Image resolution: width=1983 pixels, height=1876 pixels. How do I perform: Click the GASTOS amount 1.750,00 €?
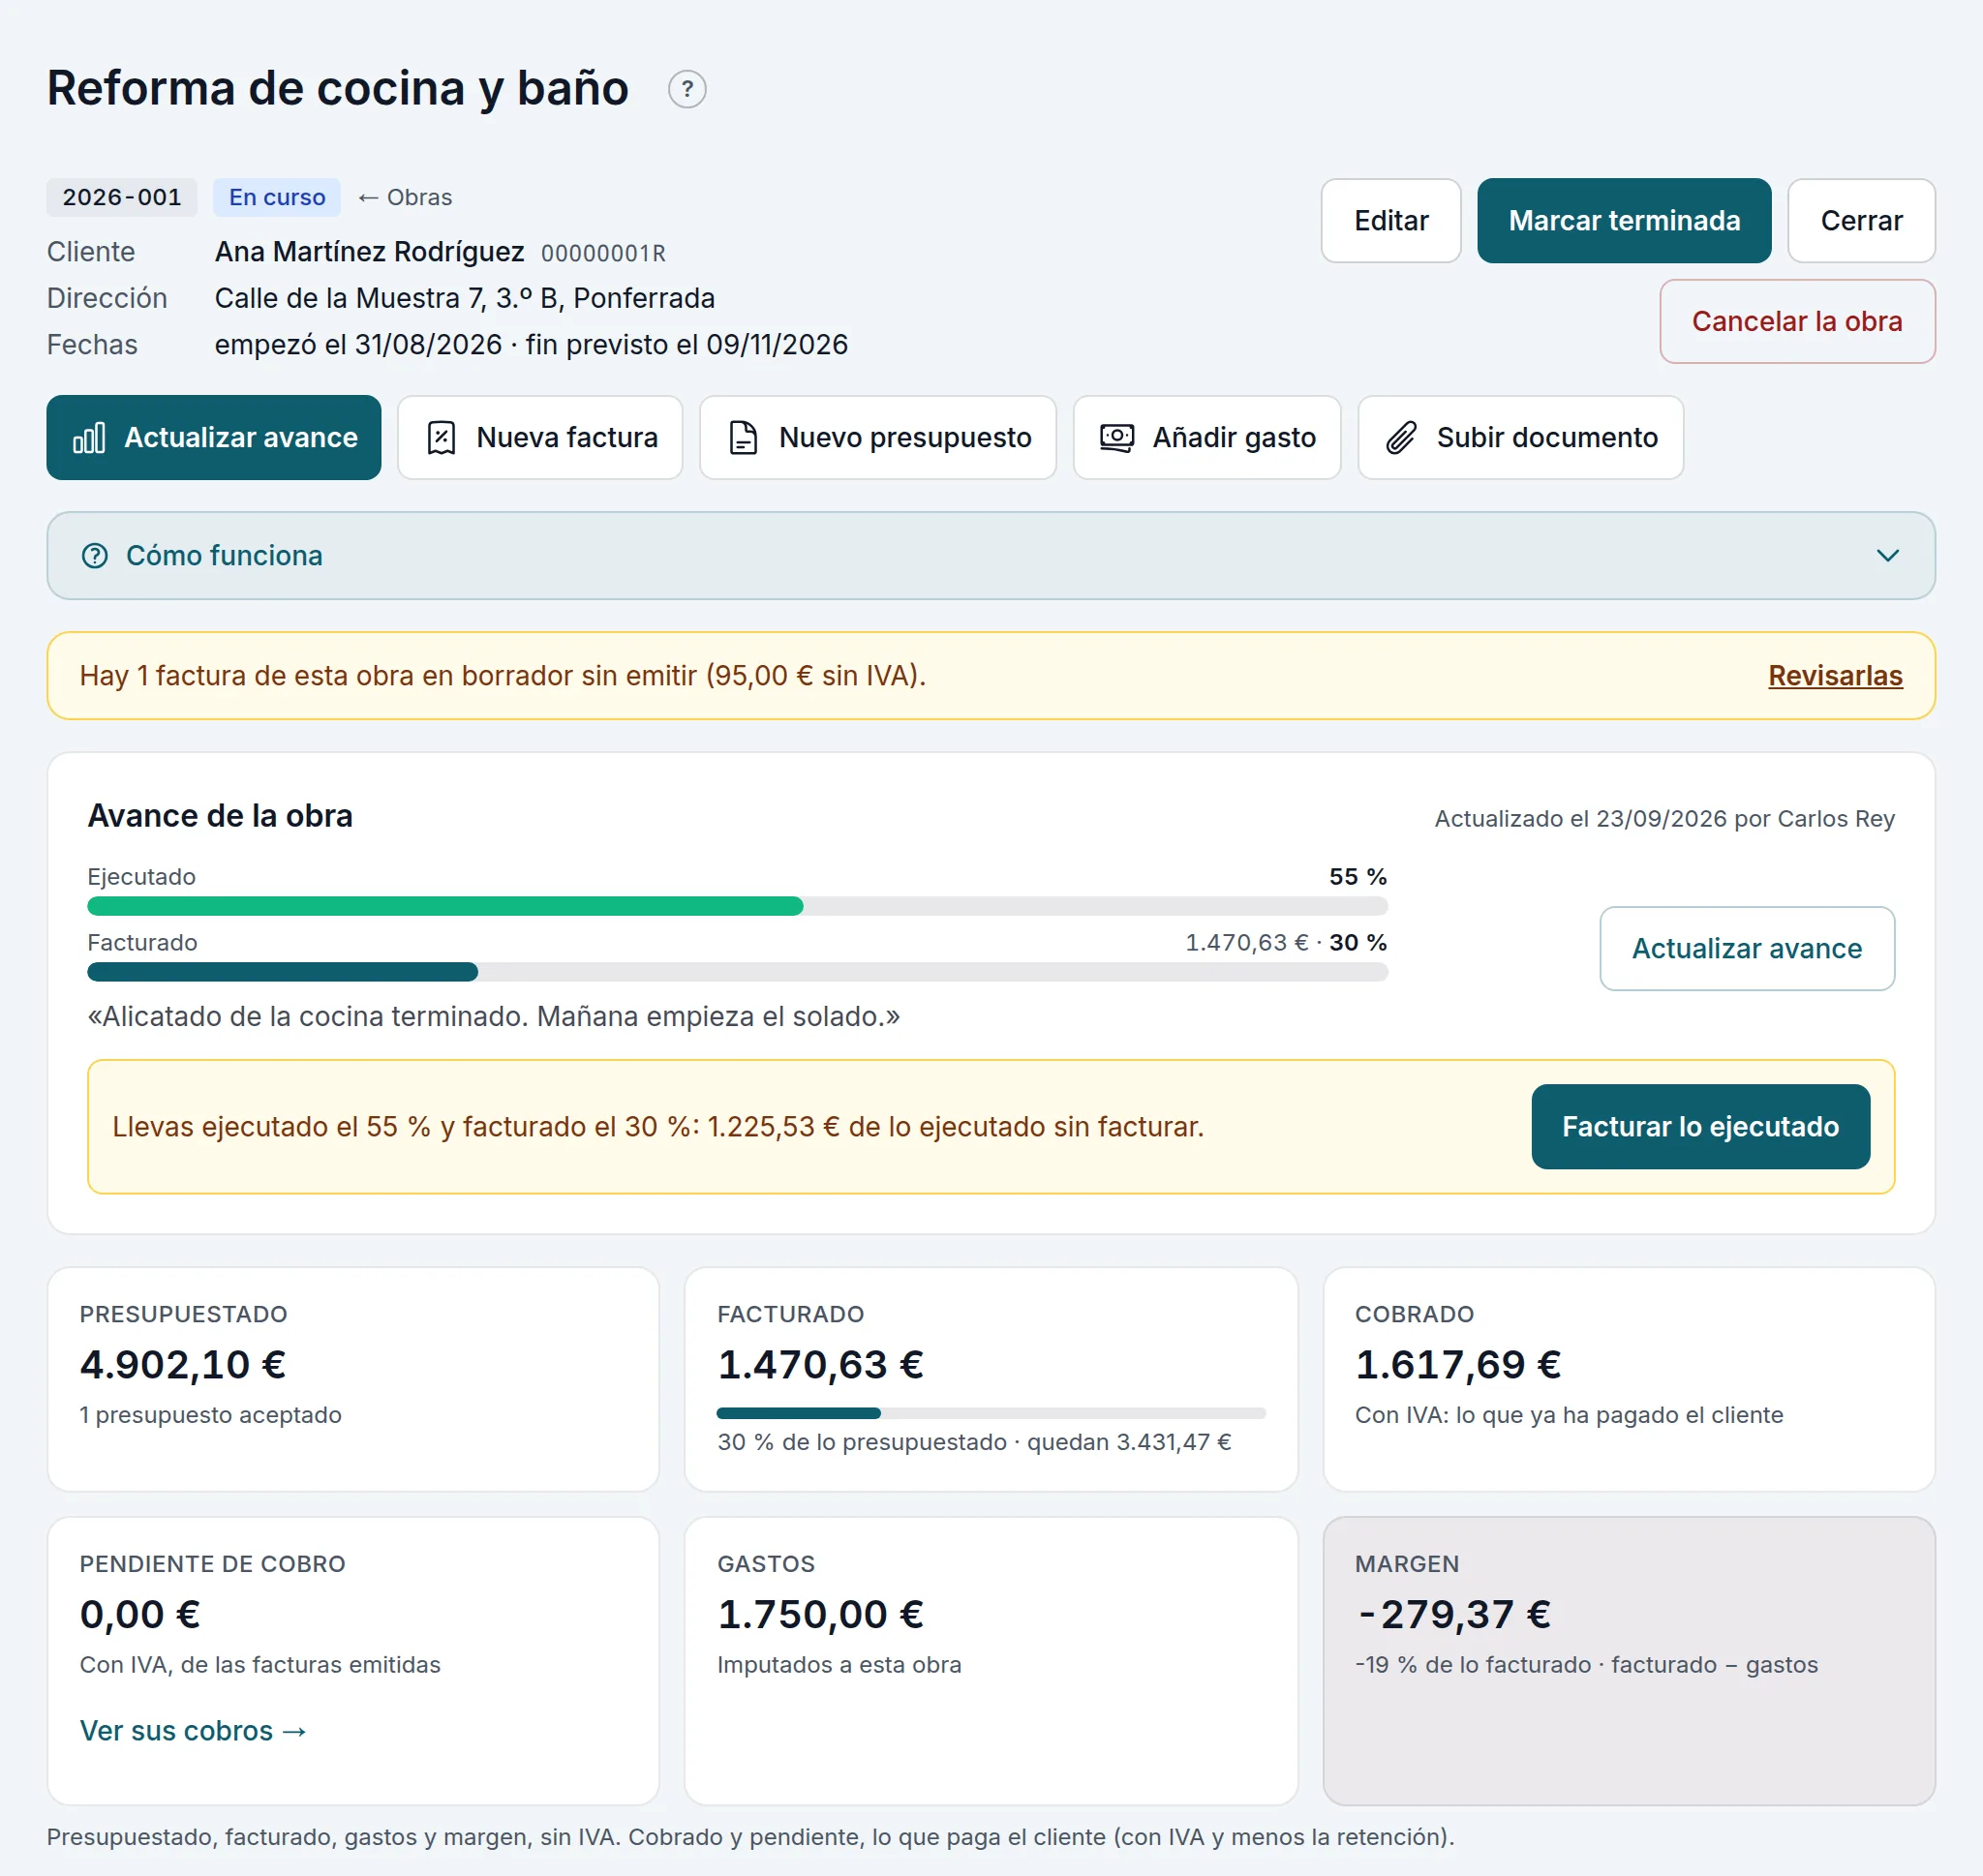820,1615
